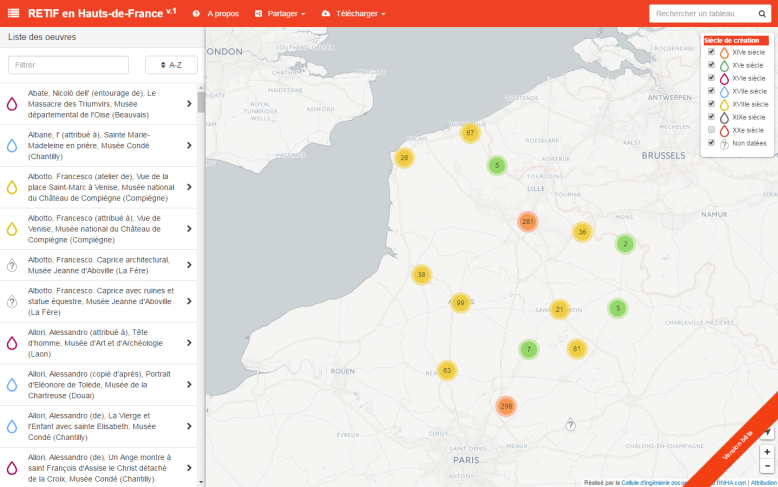Click the question-mark undated marker on map
This screenshot has height=487, width=778.
(570, 425)
